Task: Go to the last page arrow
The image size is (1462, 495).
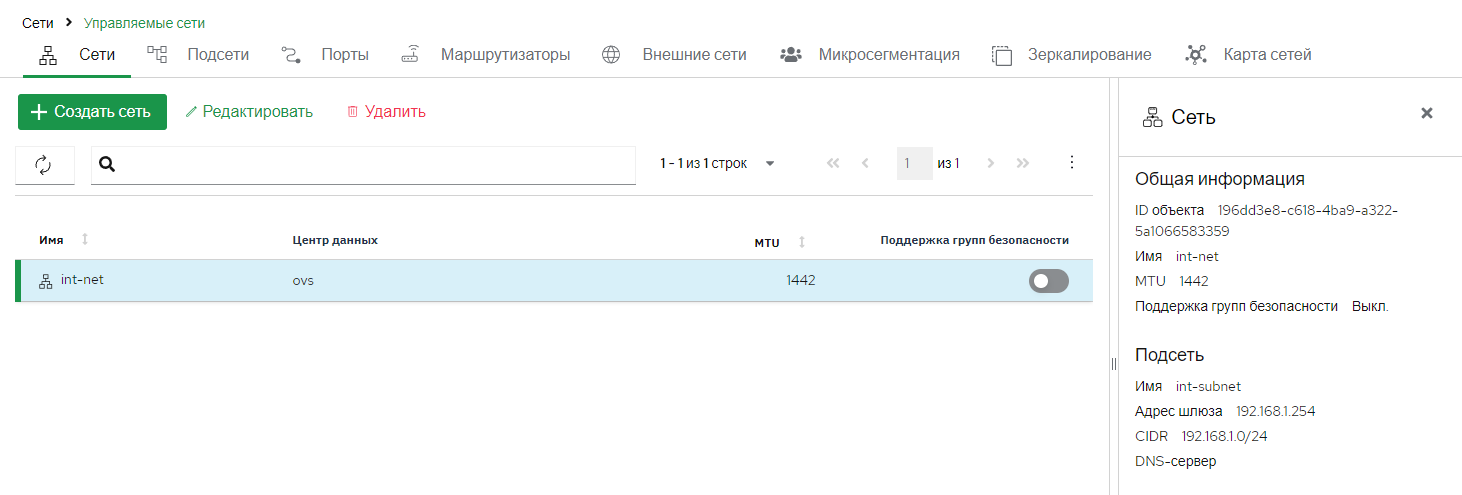Action: (x=1022, y=163)
